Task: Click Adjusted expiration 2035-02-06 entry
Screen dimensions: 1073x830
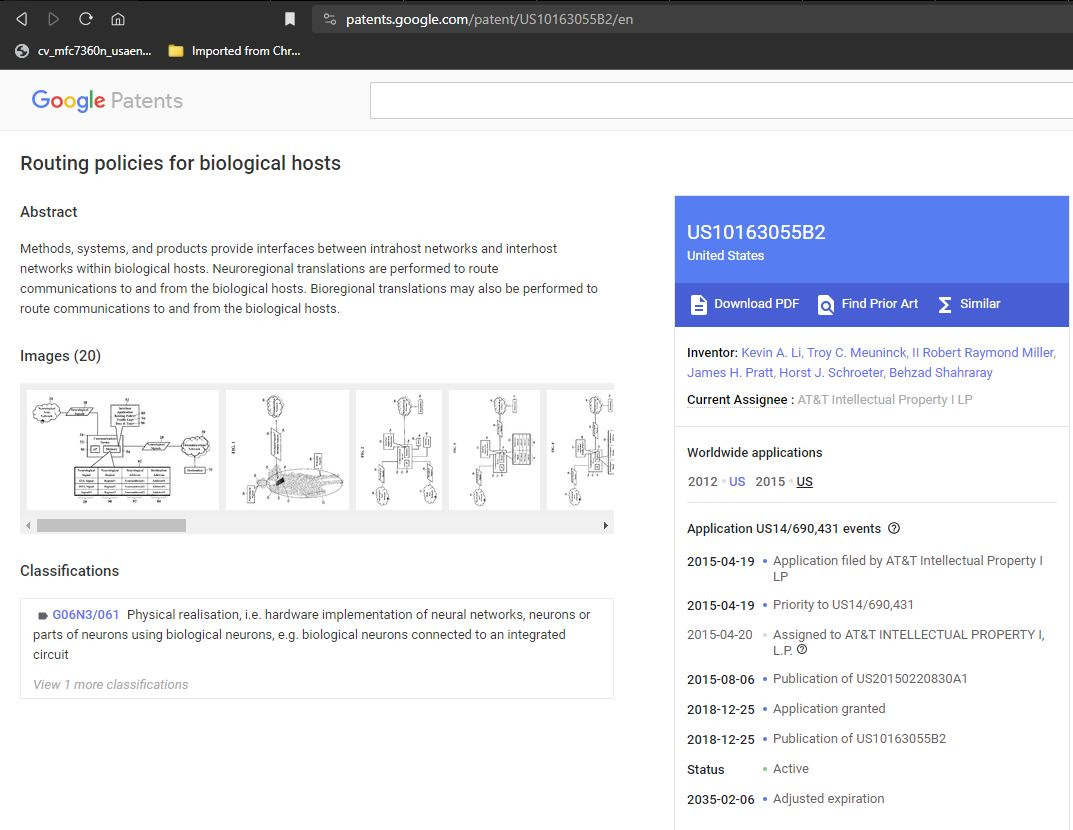Action: 786,799
